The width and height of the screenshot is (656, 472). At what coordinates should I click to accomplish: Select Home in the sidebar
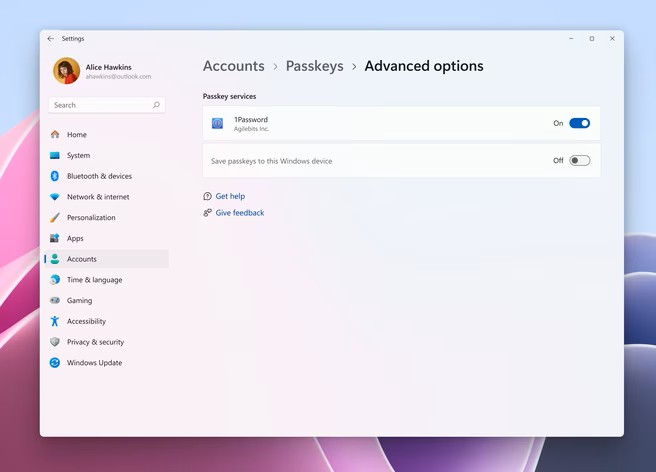[x=76, y=135]
